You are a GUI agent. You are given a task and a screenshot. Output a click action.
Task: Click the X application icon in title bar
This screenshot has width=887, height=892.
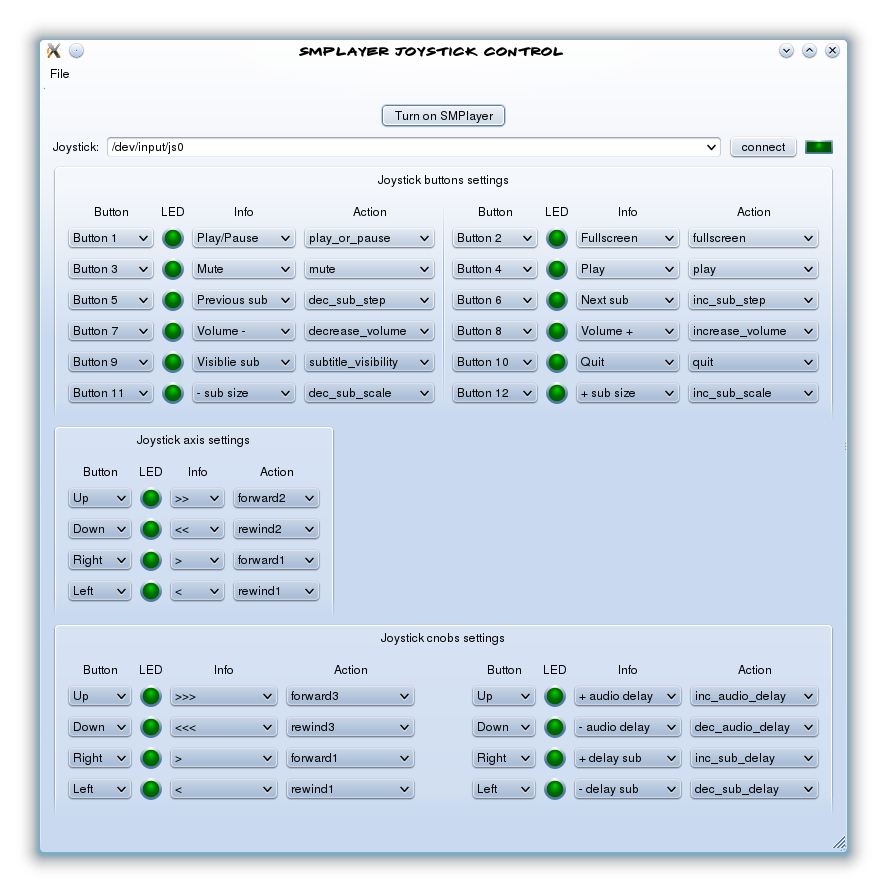pyautogui.click(x=53, y=51)
